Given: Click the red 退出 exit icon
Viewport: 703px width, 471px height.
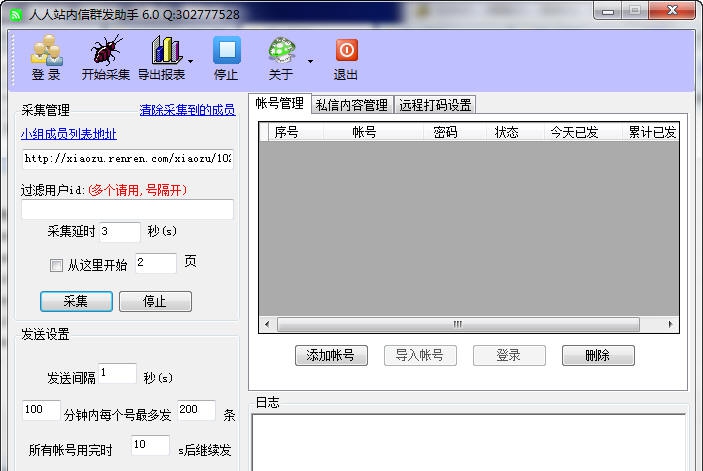Looking at the screenshot, I should pos(346,57).
